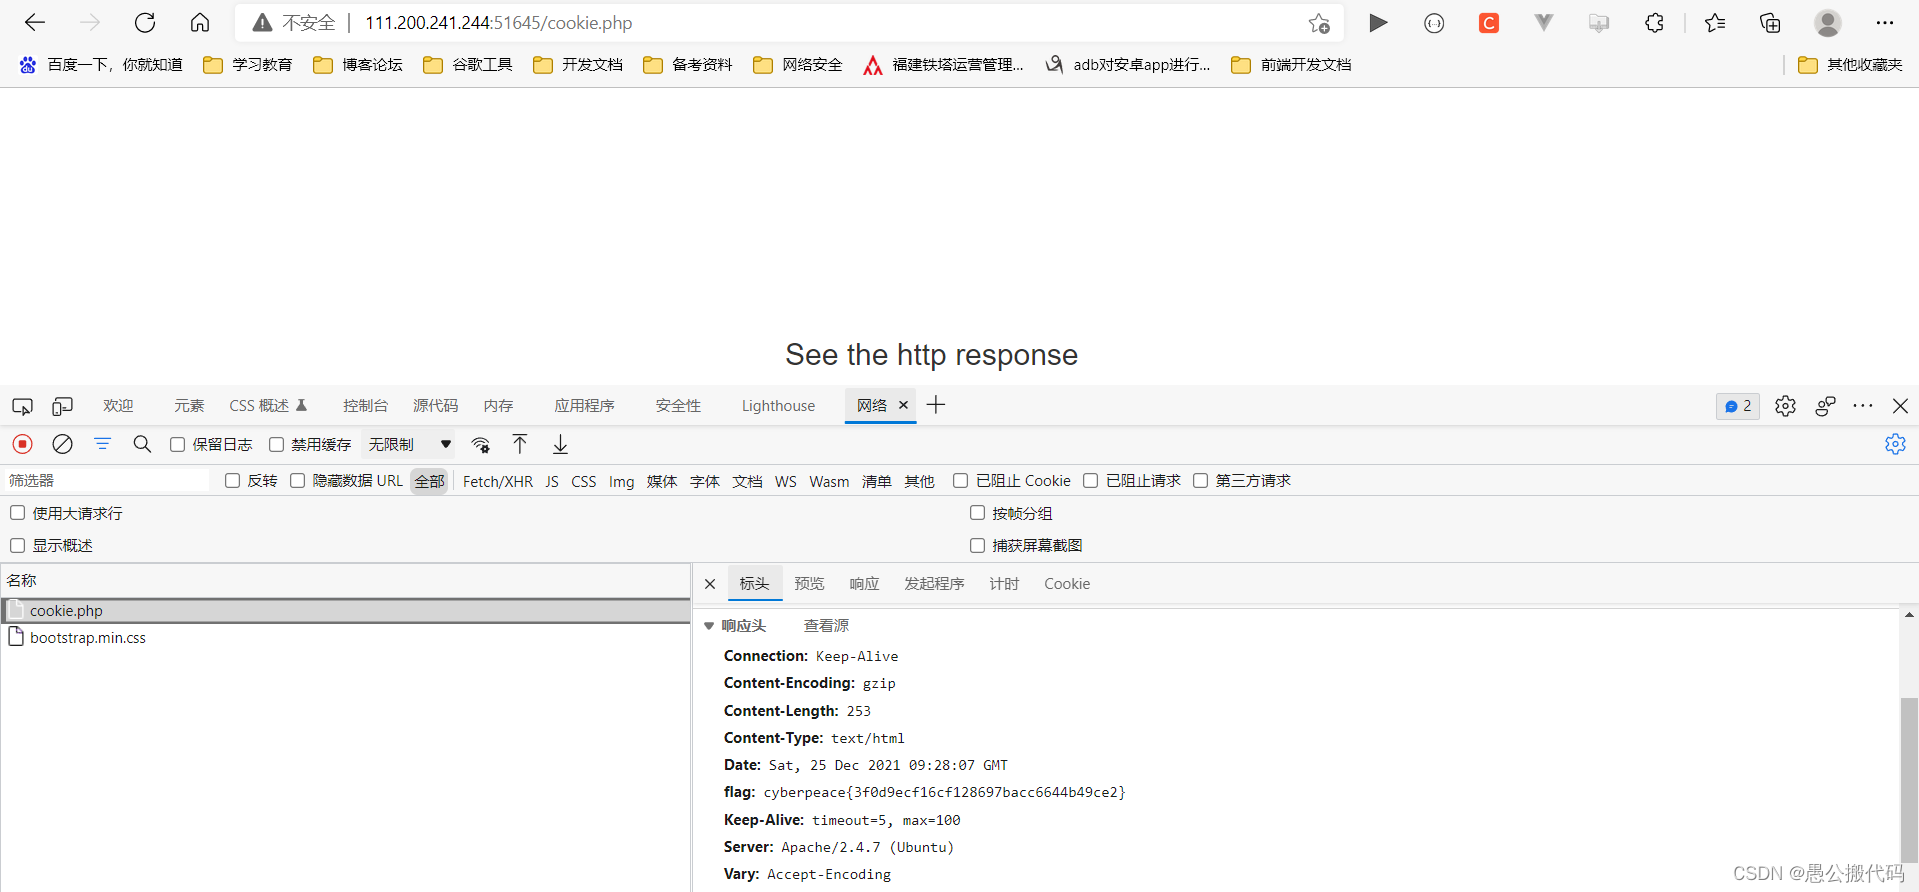1919x892 pixels.
Task: Open 其他收藏夹 folder
Action: tap(1850, 65)
